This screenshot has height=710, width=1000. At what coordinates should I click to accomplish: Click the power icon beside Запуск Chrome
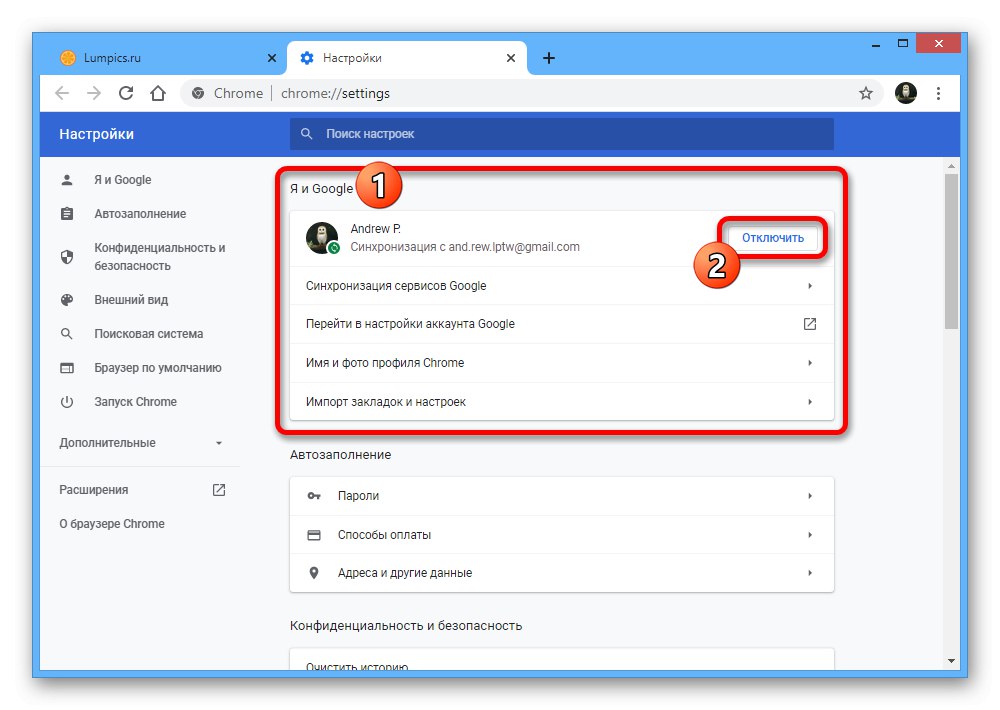(x=67, y=402)
